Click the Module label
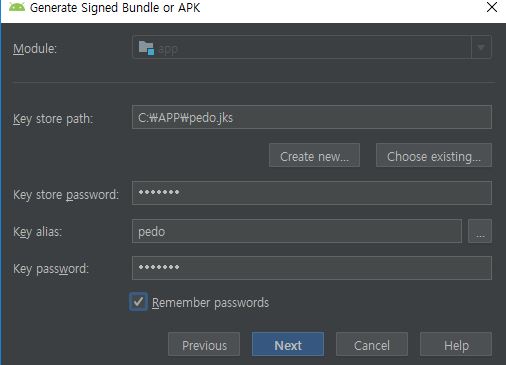506x365 pixels. click(35, 49)
